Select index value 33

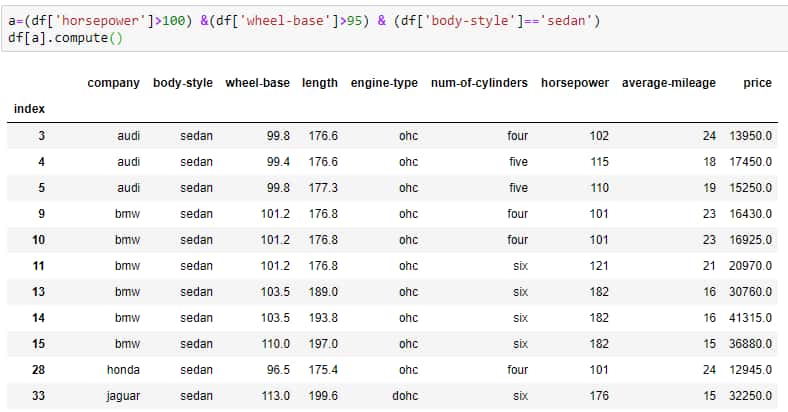click(39, 396)
